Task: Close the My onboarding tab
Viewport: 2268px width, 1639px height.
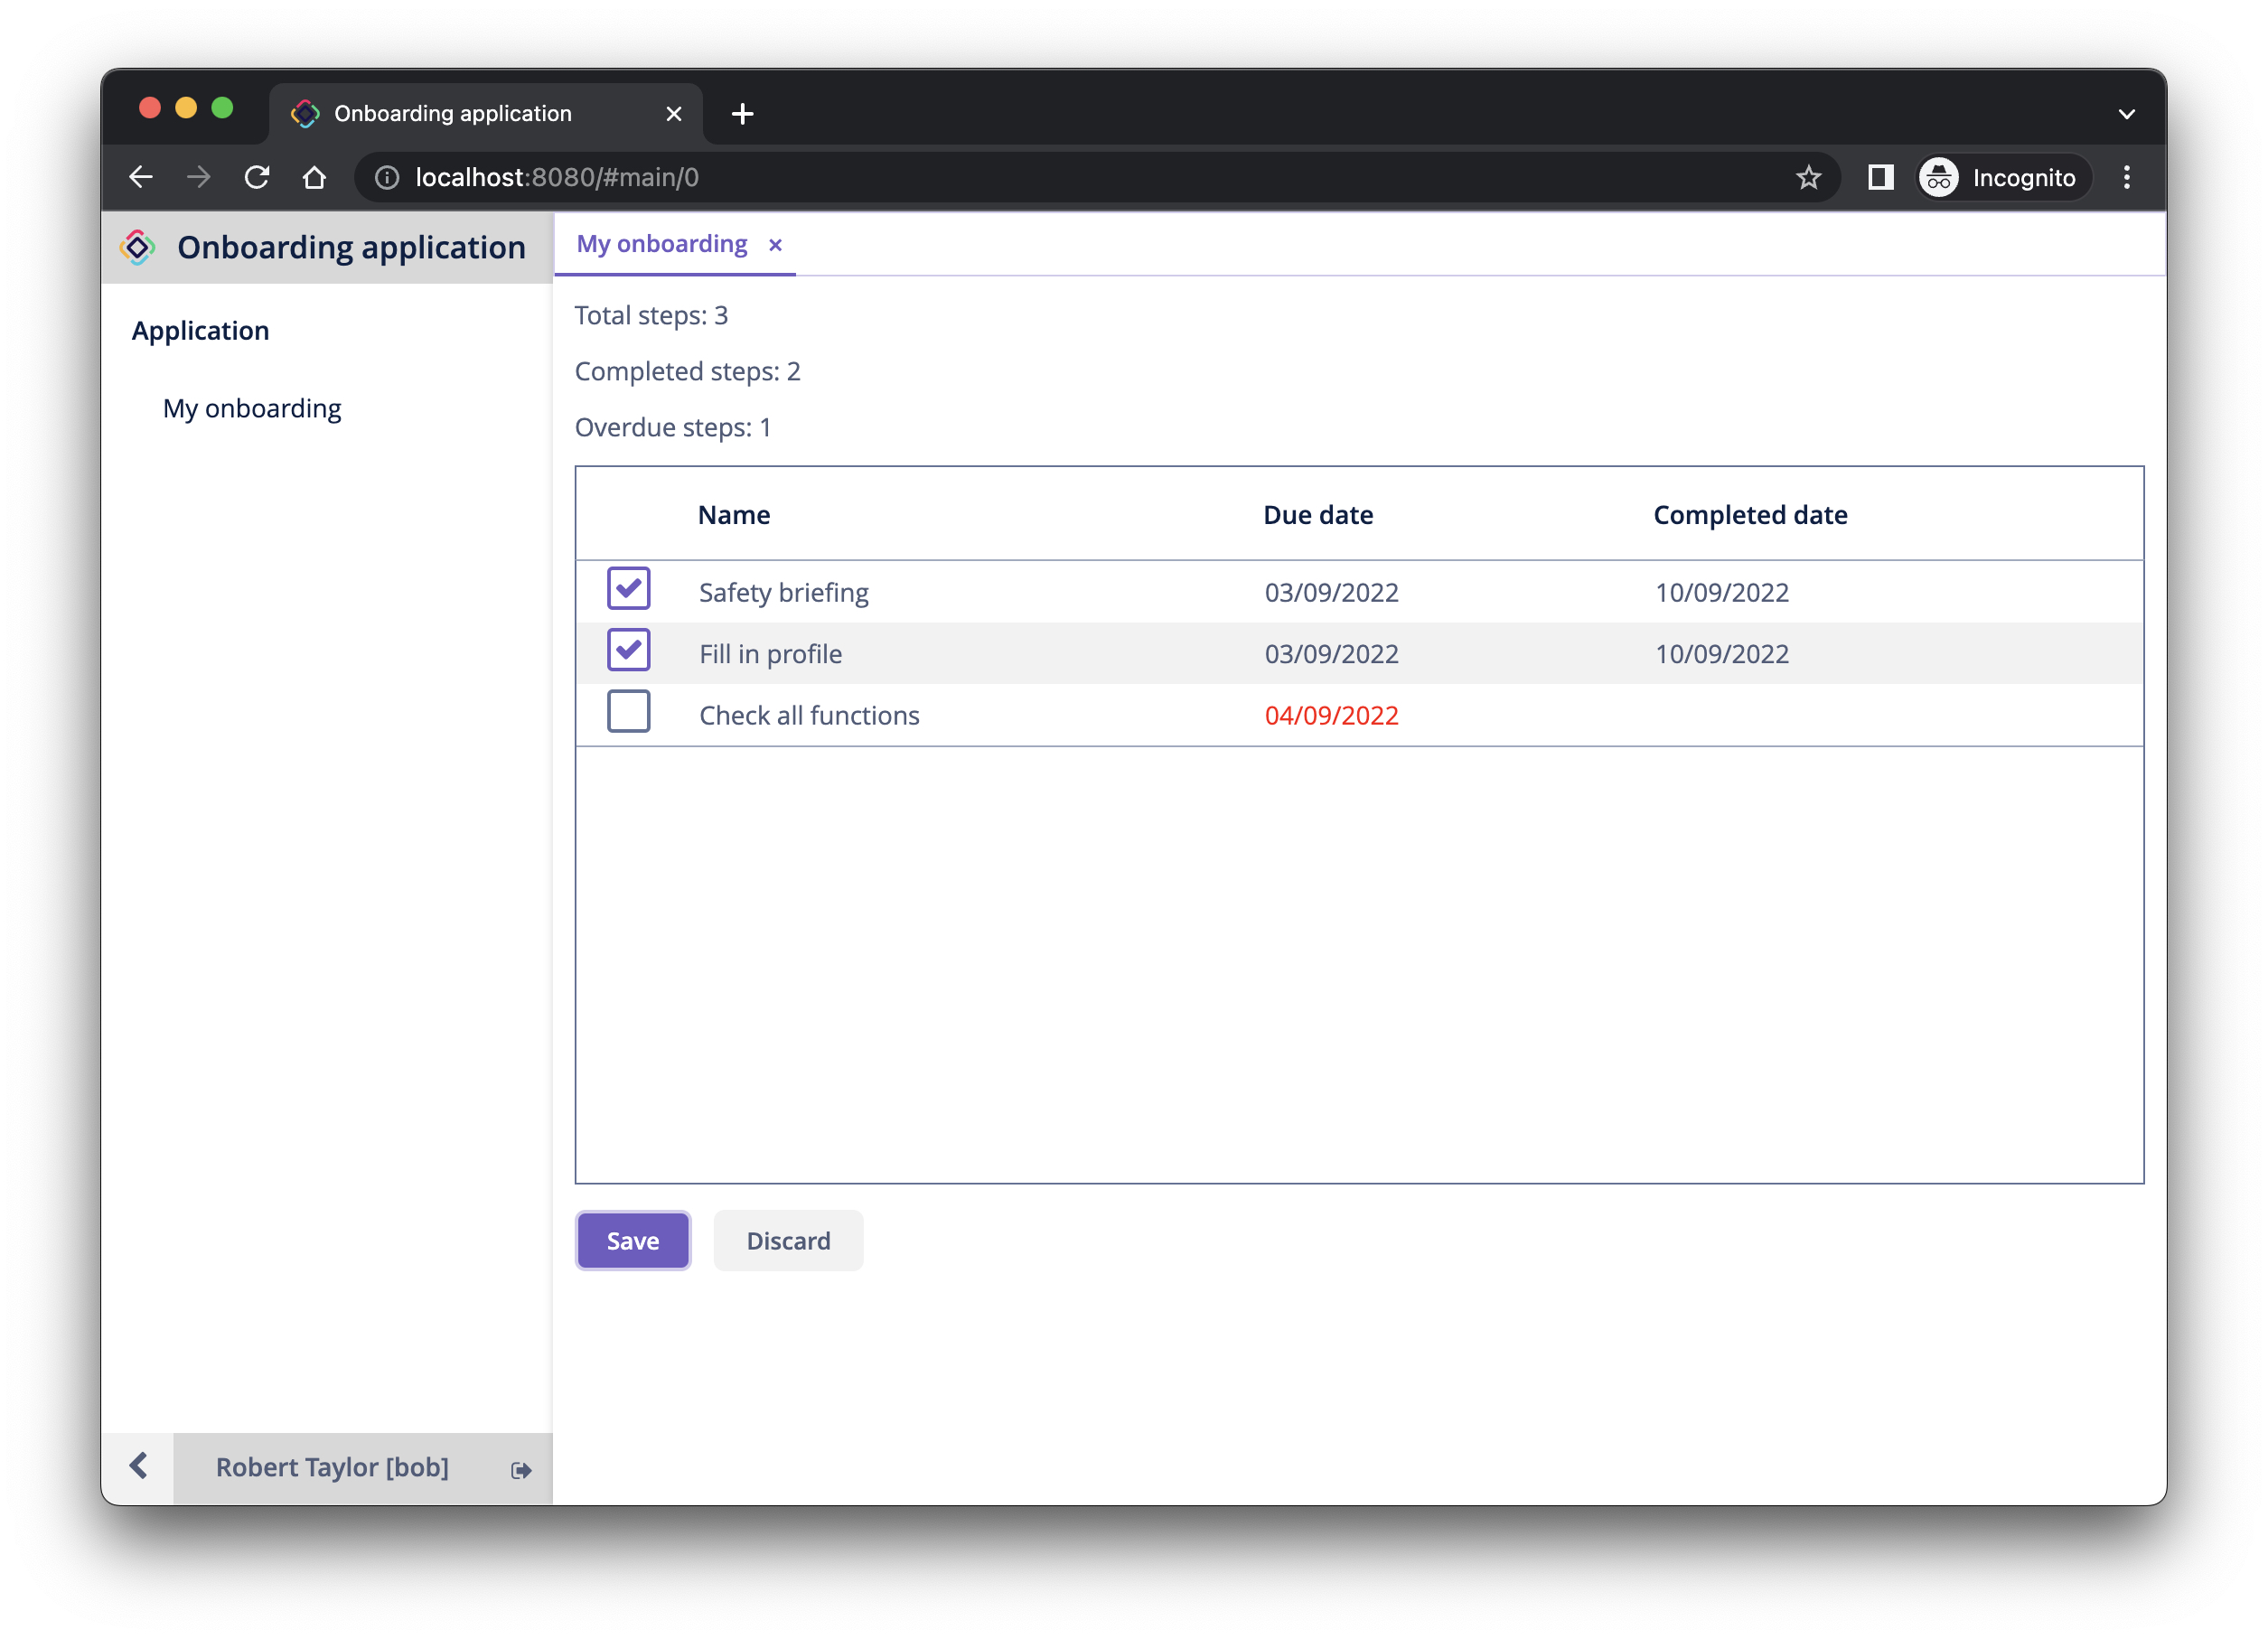Action: 775,245
